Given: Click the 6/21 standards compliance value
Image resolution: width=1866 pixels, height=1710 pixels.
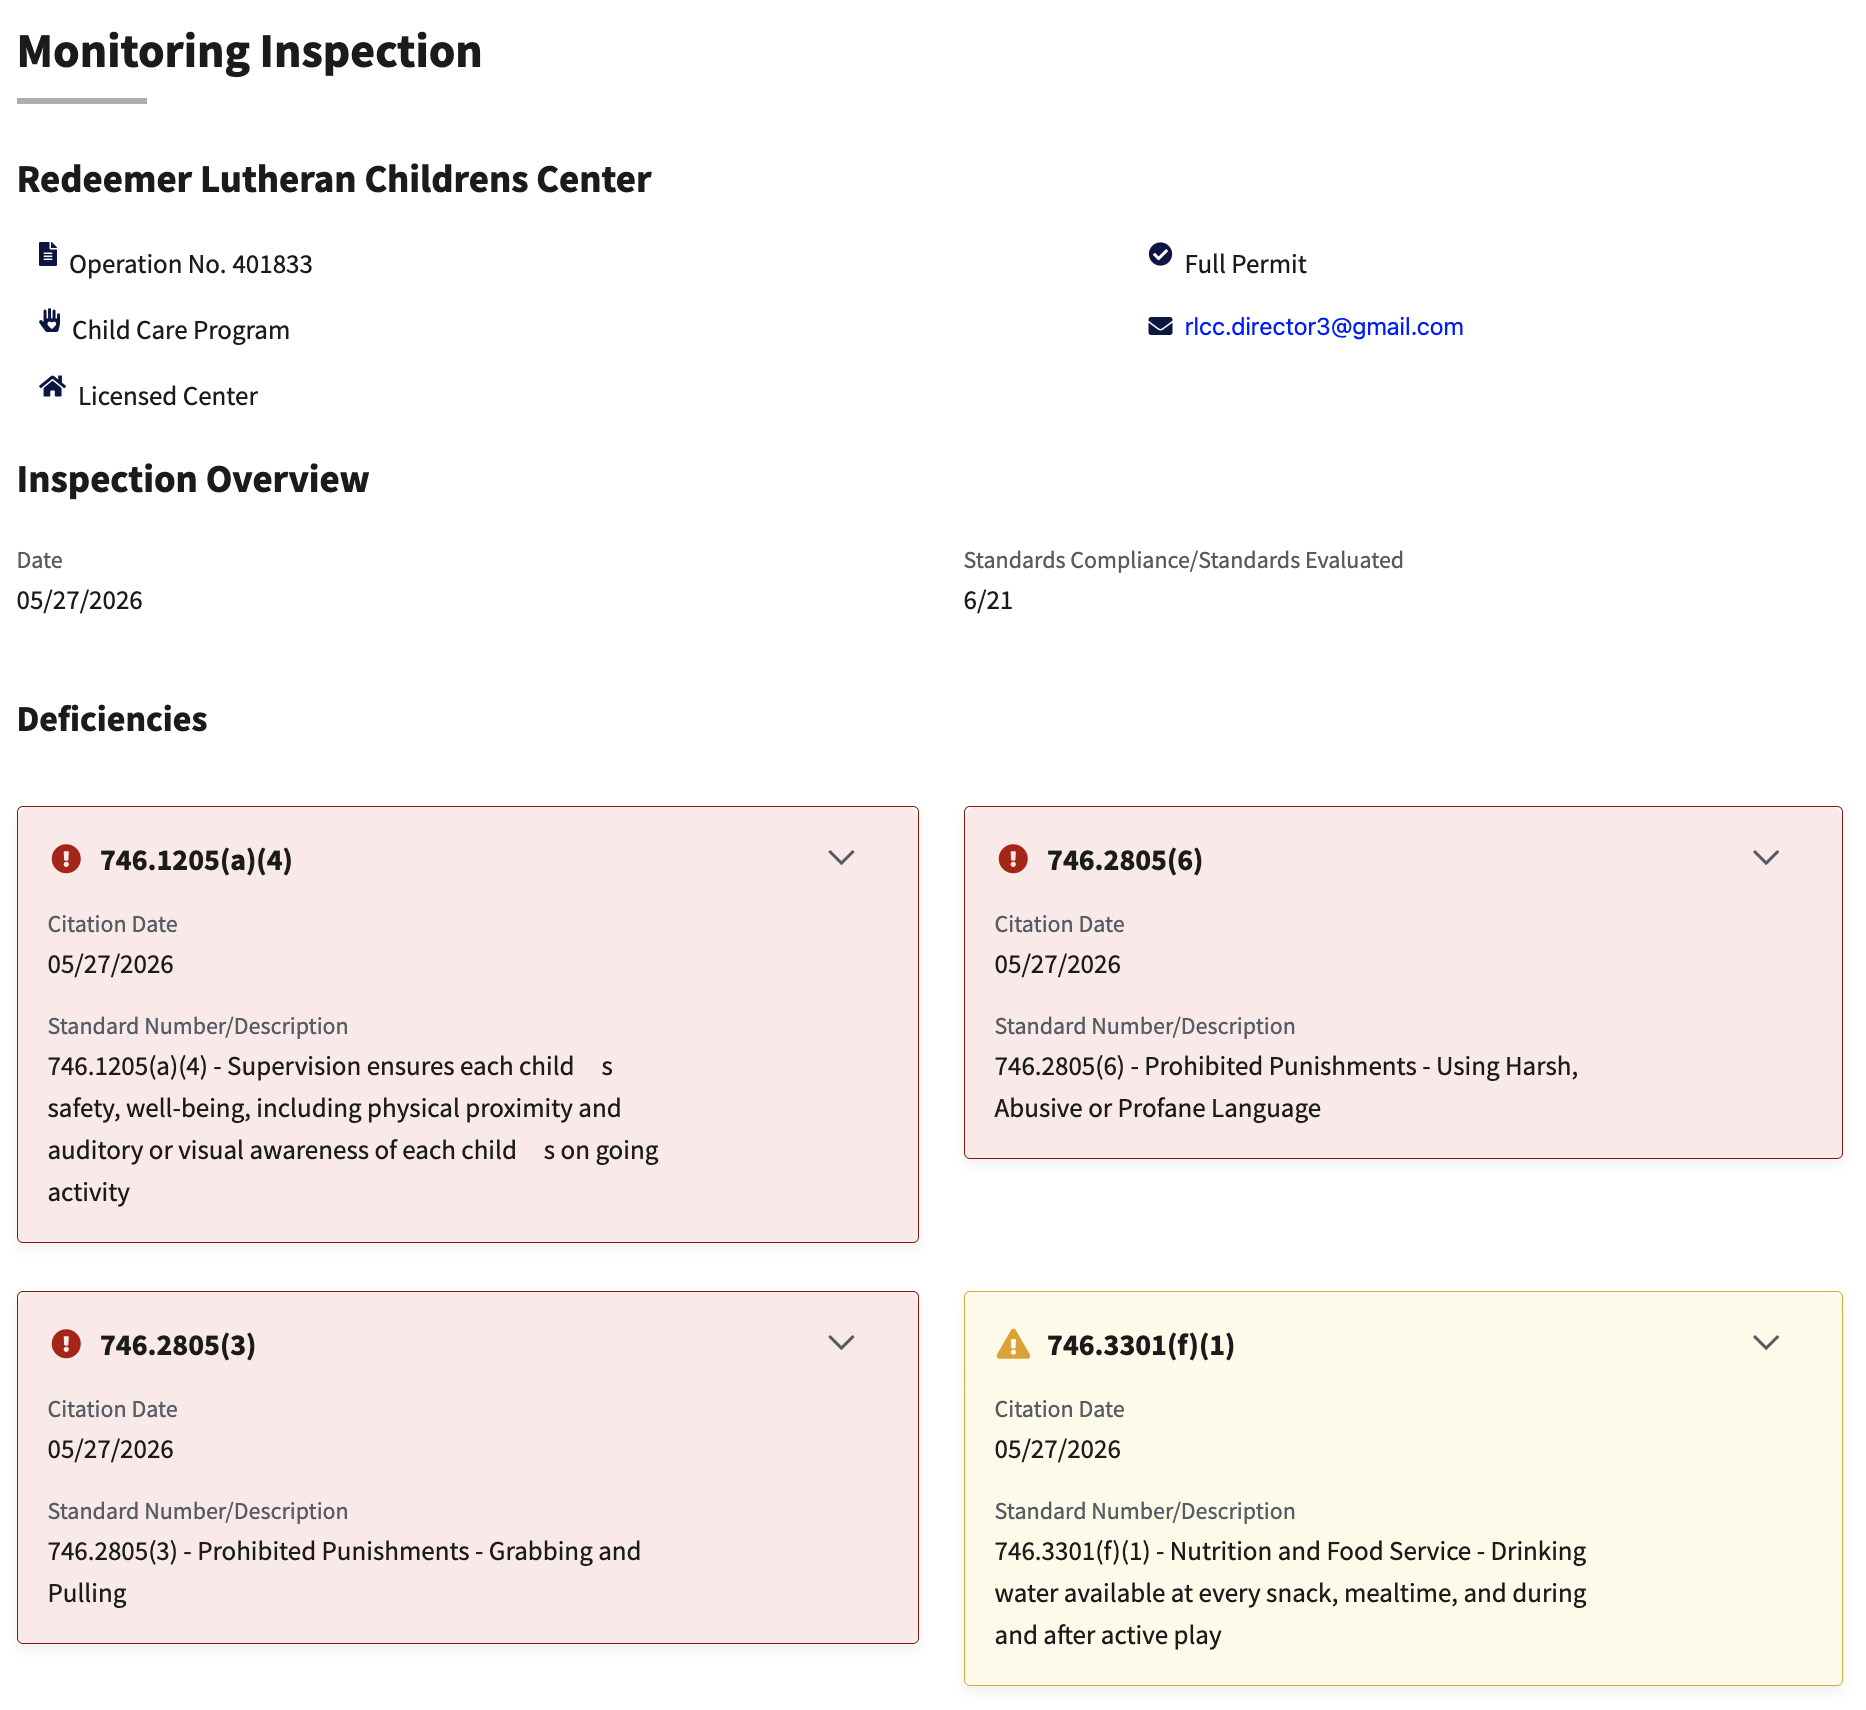Looking at the screenshot, I should click(x=988, y=600).
